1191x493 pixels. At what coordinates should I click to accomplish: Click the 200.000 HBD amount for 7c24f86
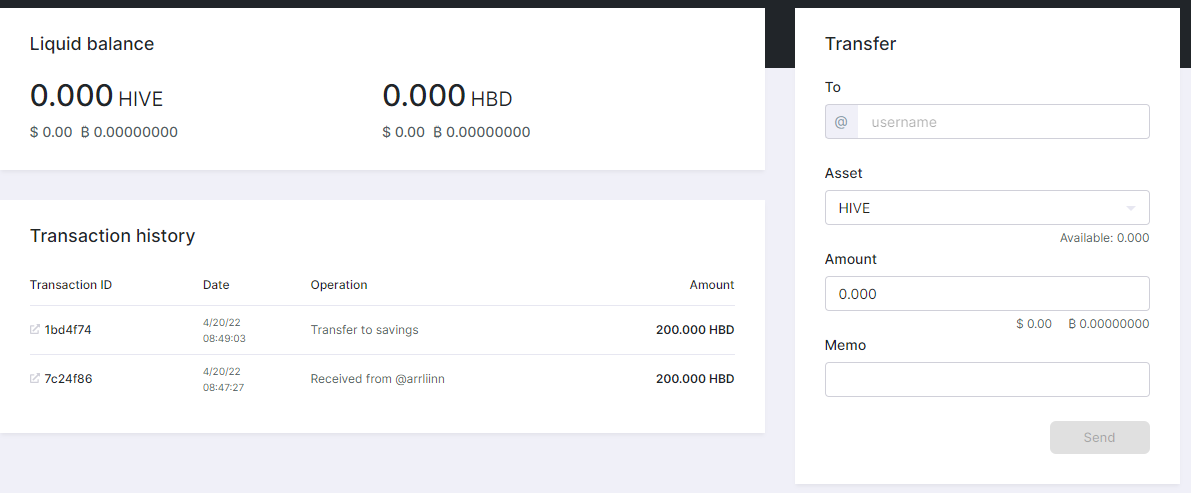click(x=695, y=378)
